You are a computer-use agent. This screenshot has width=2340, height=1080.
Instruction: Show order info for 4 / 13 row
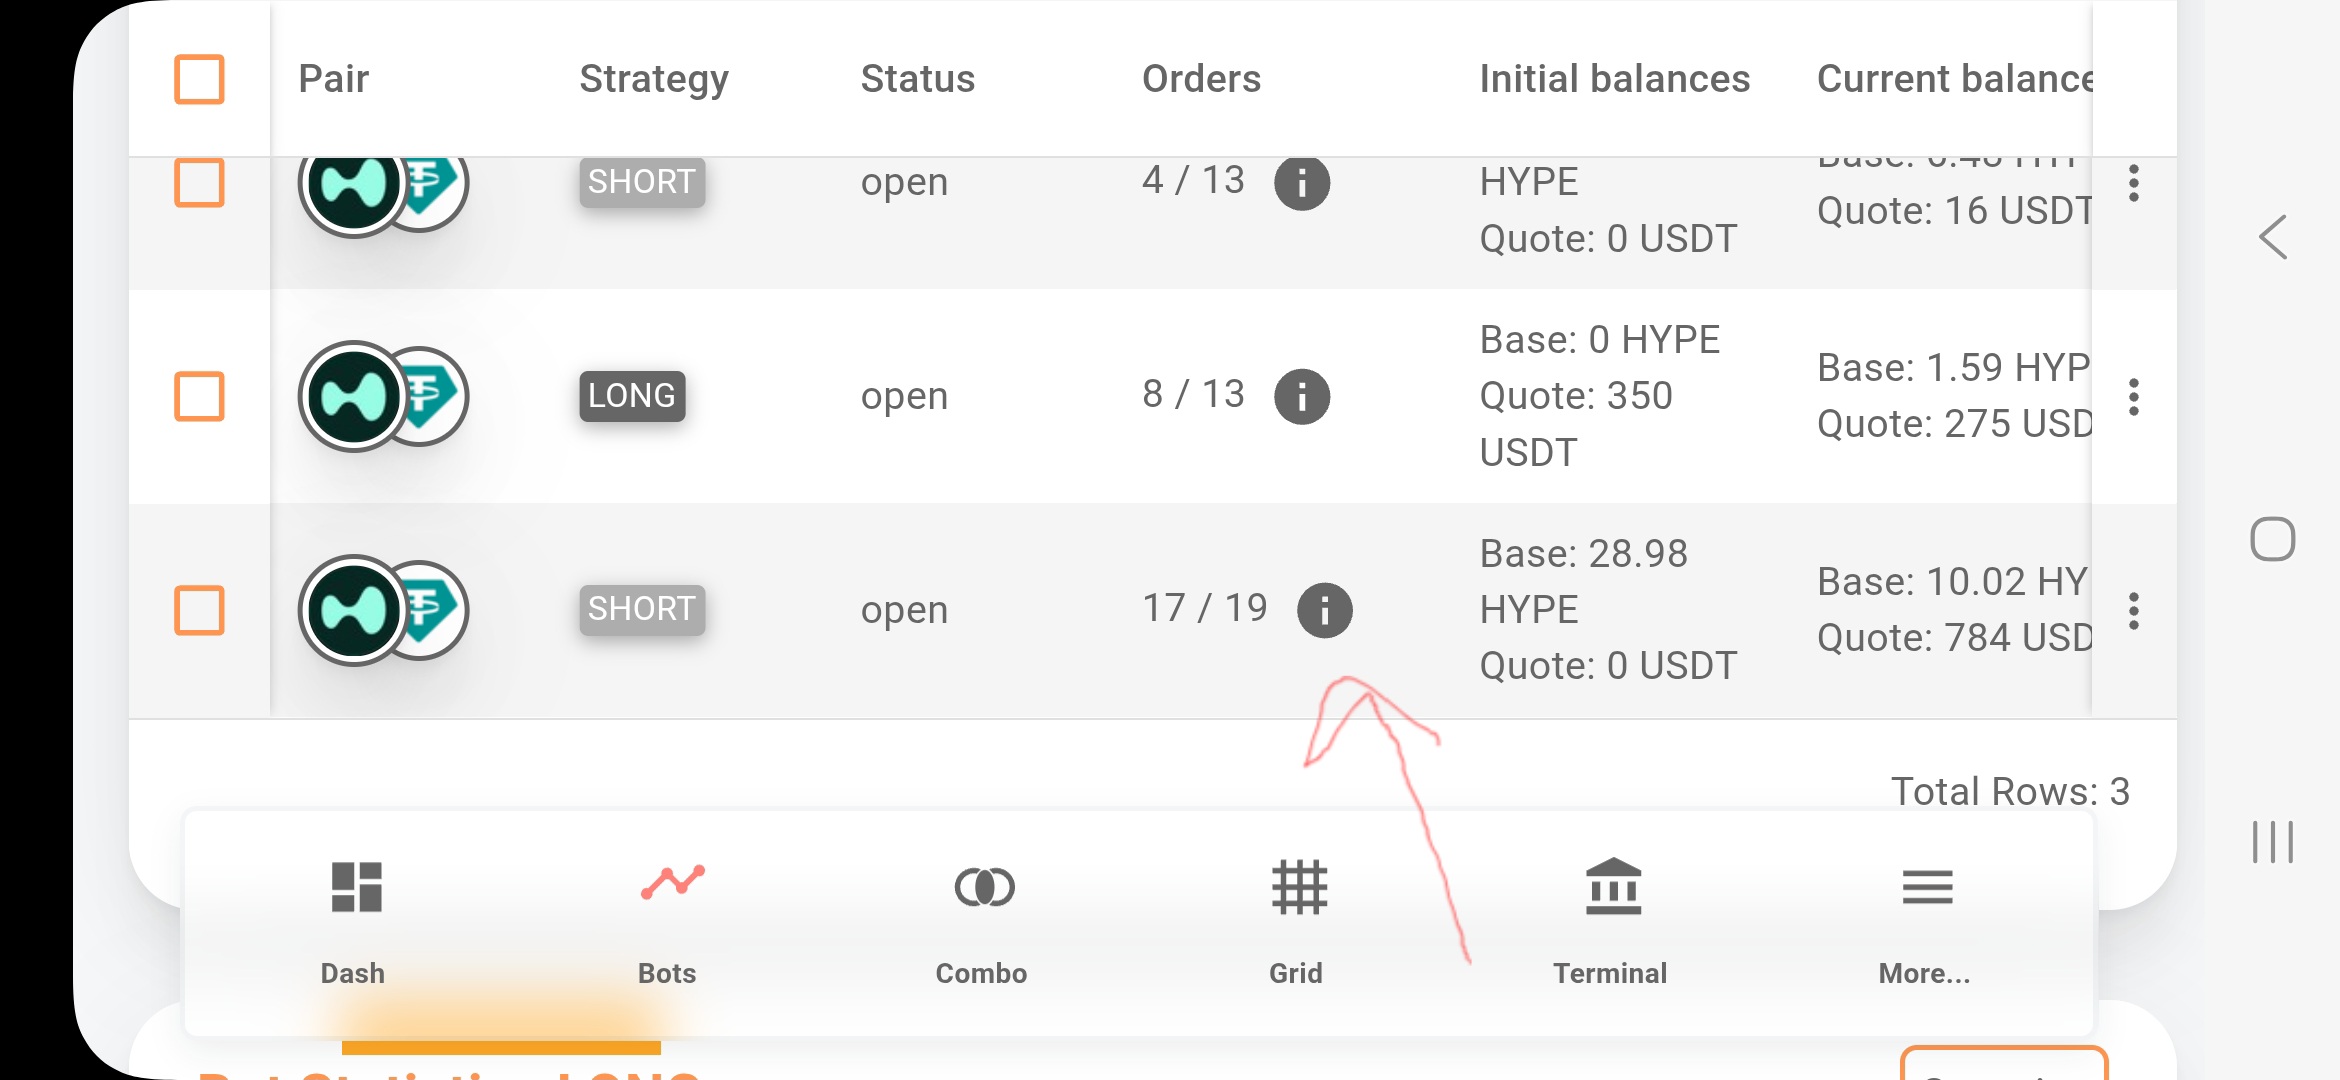[x=1302, y=184]
